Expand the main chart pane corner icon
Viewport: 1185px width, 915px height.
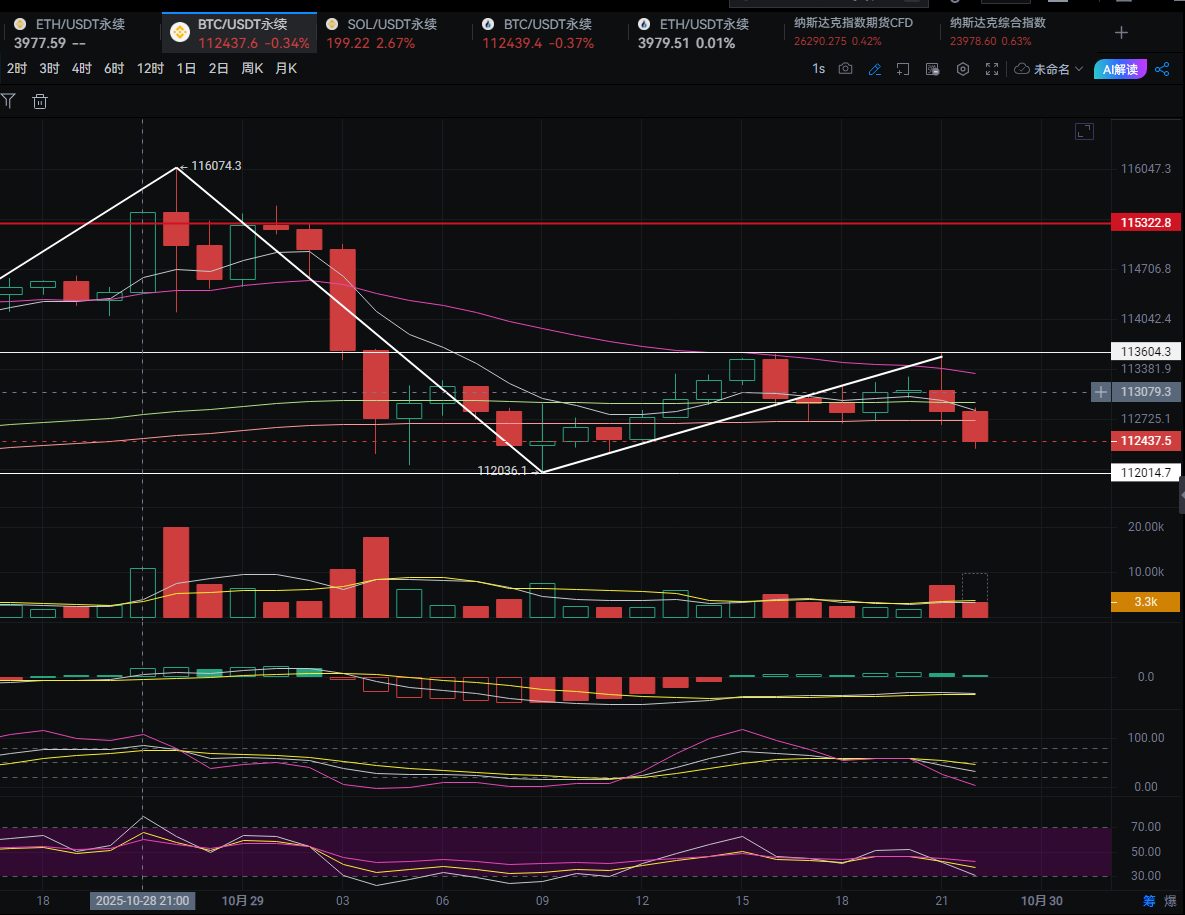pos(1084,131)
